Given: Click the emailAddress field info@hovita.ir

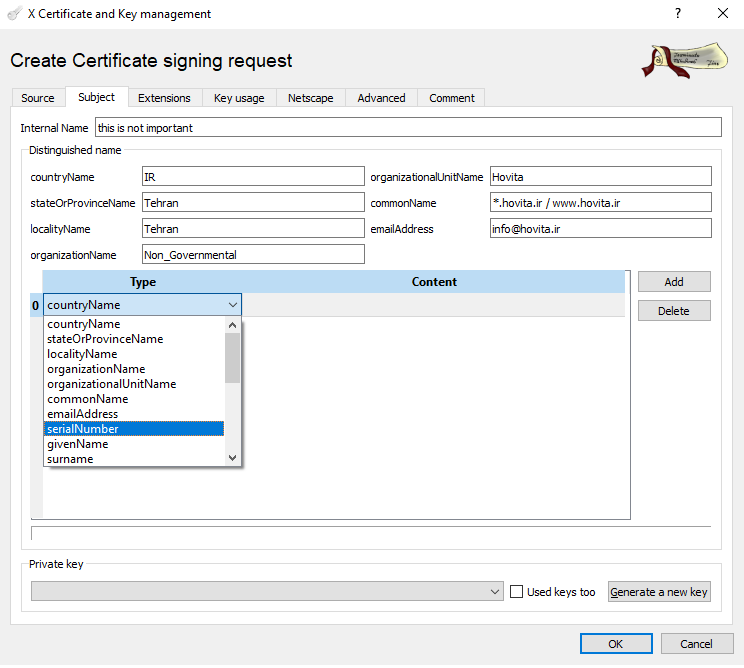Looking at the screenshot, I should pyautogui.click(x=601, y=229).
